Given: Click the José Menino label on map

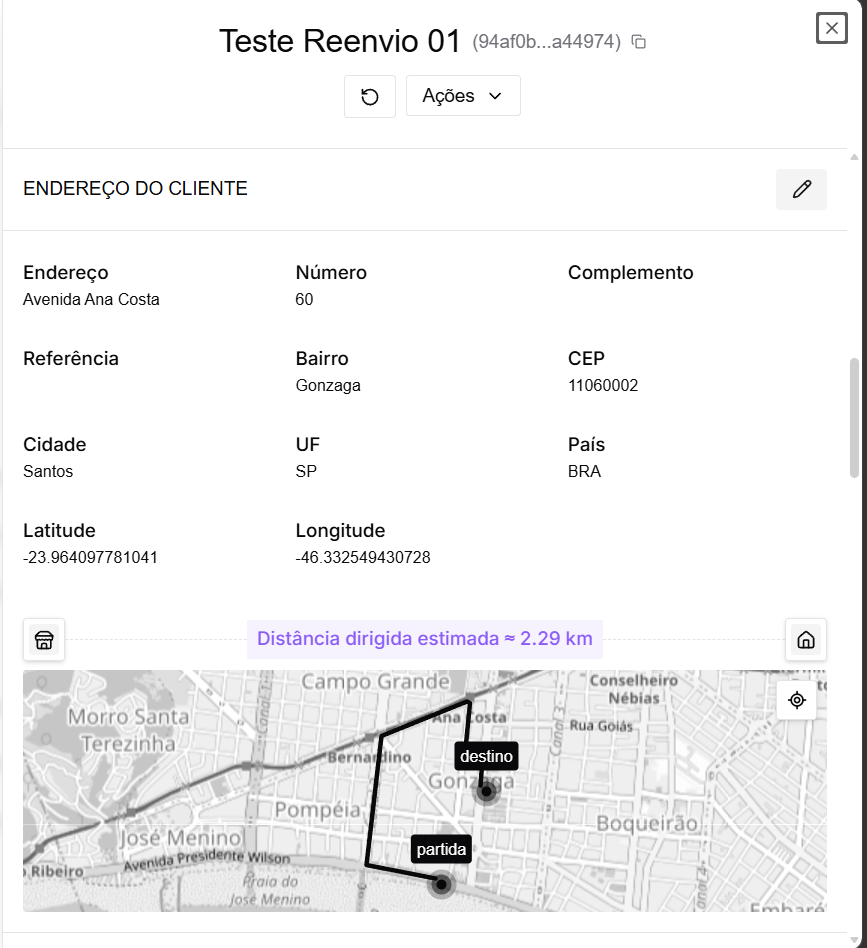Looking at the screenshot, I should 181,838.
